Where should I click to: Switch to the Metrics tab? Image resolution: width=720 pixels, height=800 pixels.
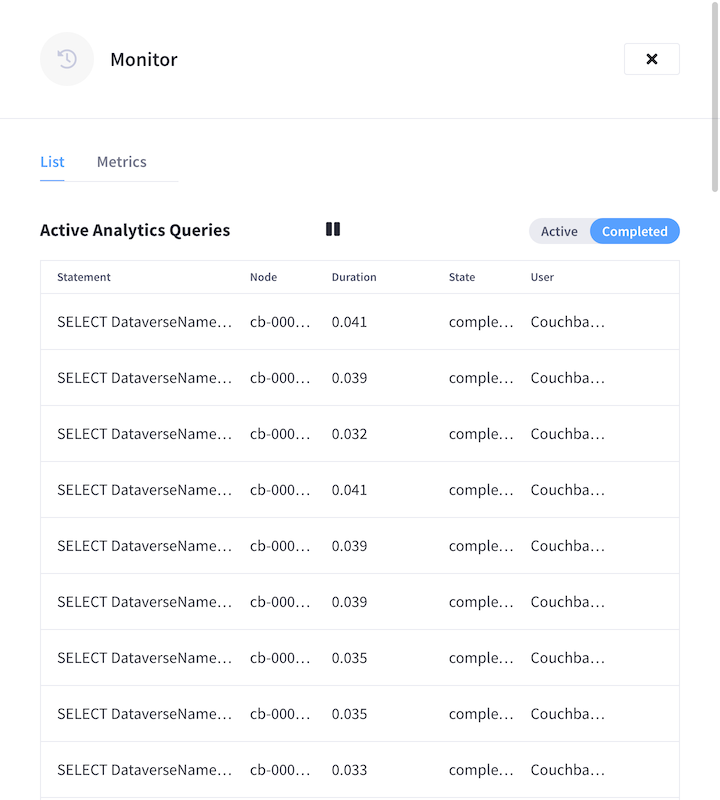click(x=121, y=161)
